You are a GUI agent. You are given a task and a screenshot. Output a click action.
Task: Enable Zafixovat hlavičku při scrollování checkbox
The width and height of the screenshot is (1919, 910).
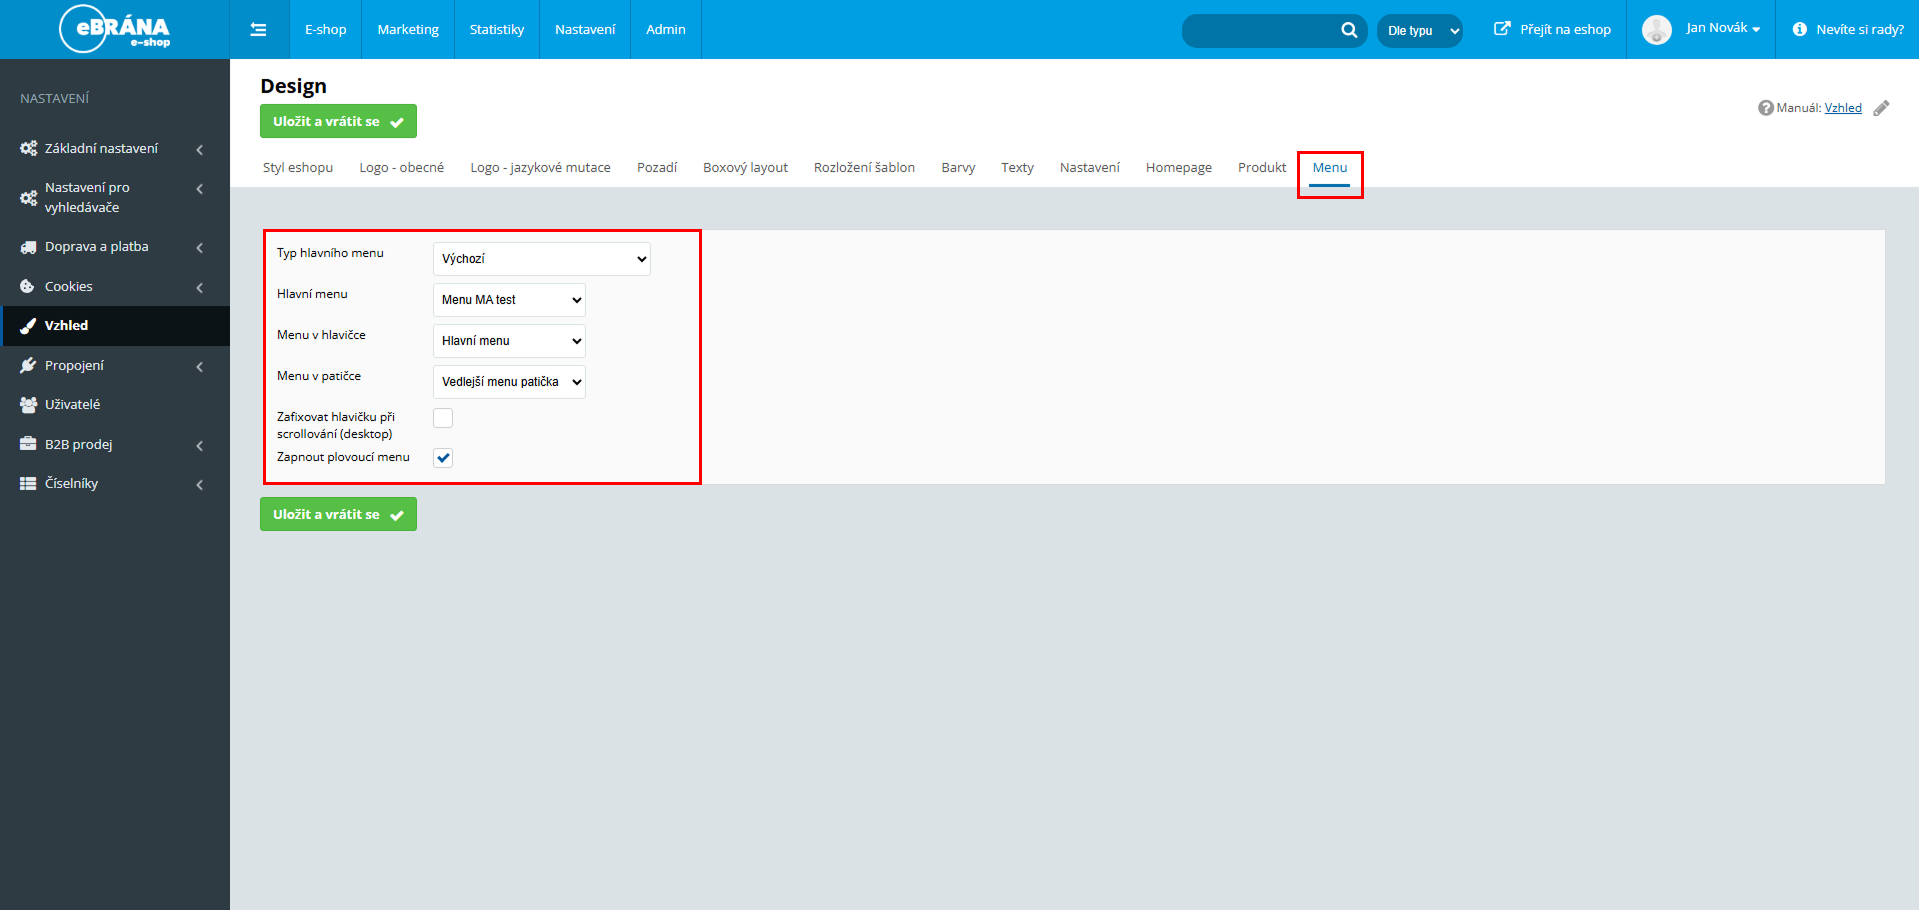point(443,418)
